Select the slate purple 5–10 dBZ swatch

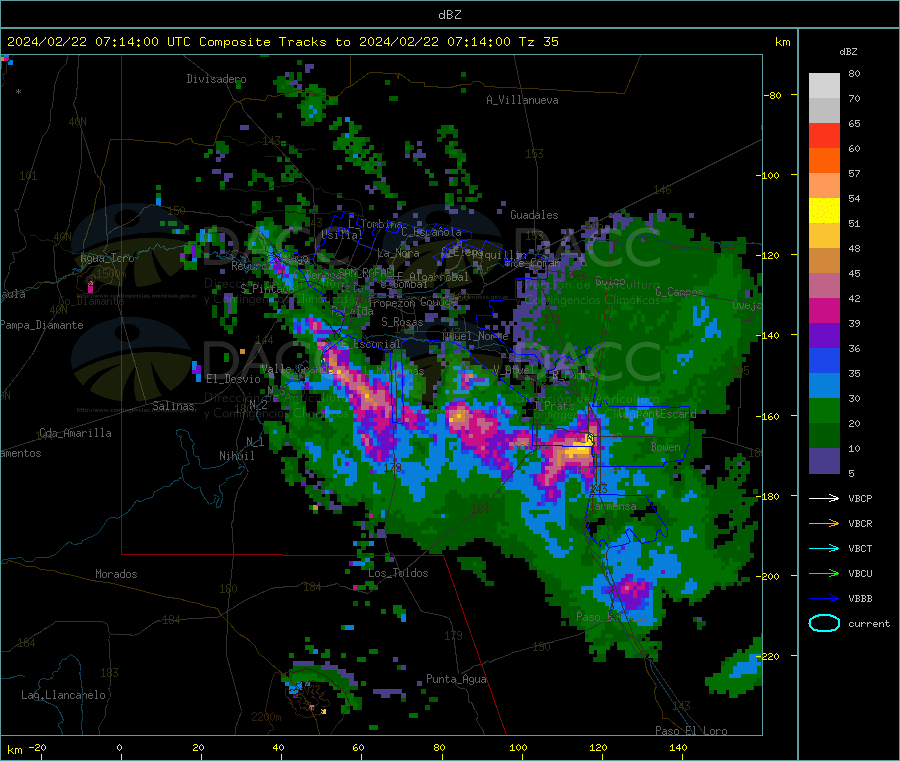tap(824, 461)
